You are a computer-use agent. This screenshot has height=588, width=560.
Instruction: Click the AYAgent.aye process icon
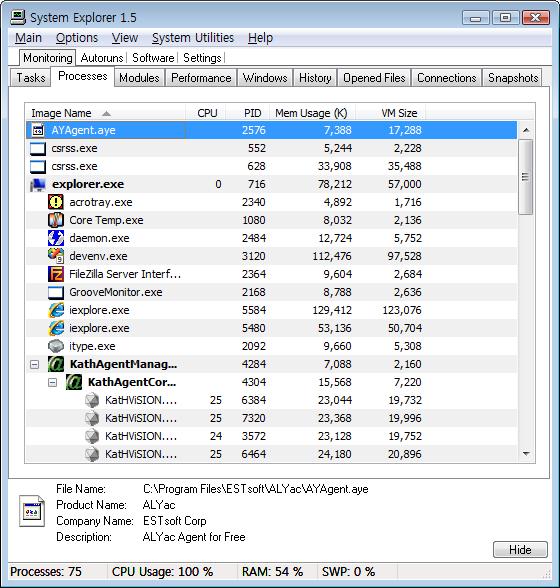click(38, 130)
